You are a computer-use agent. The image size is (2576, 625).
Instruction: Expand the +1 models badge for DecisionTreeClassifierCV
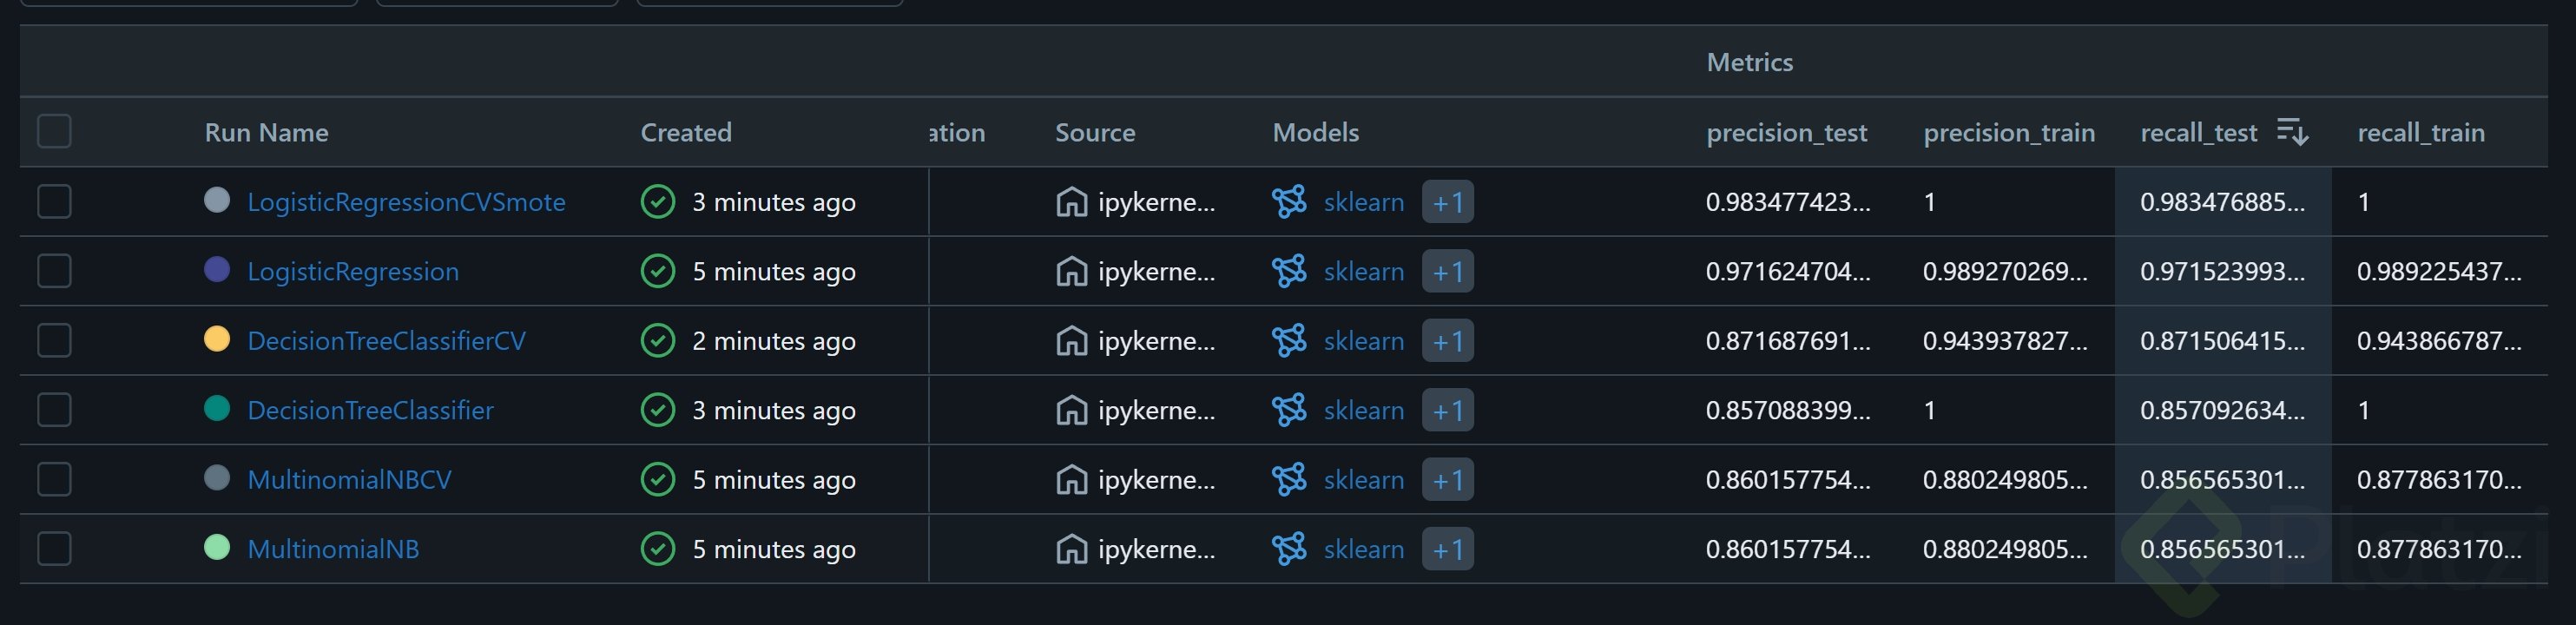pos(1447,341)
